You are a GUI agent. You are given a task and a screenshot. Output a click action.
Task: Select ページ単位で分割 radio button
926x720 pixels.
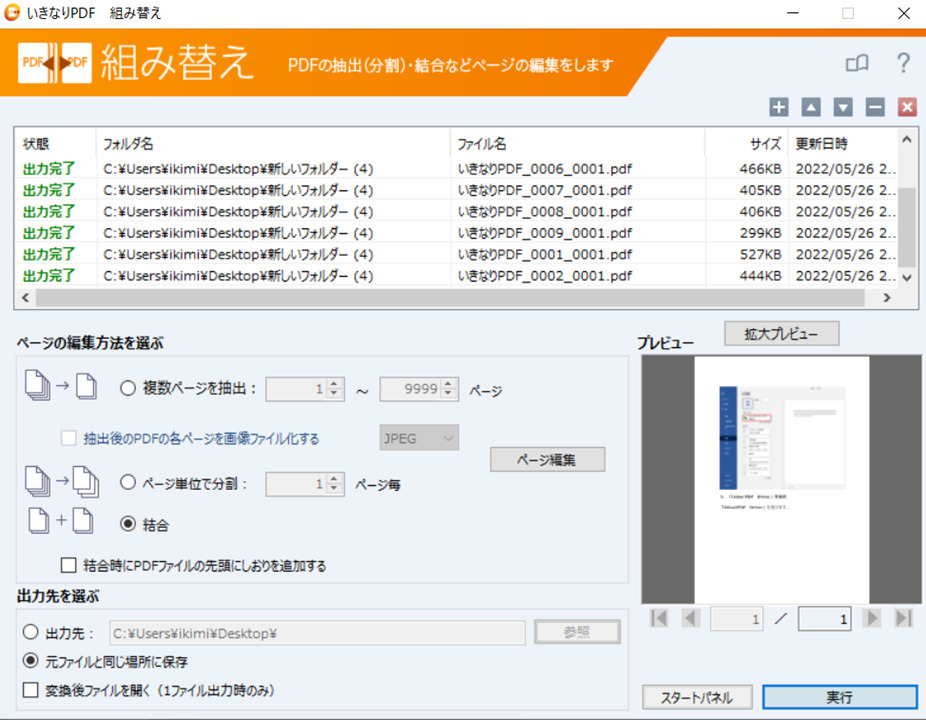pos(128,483)
